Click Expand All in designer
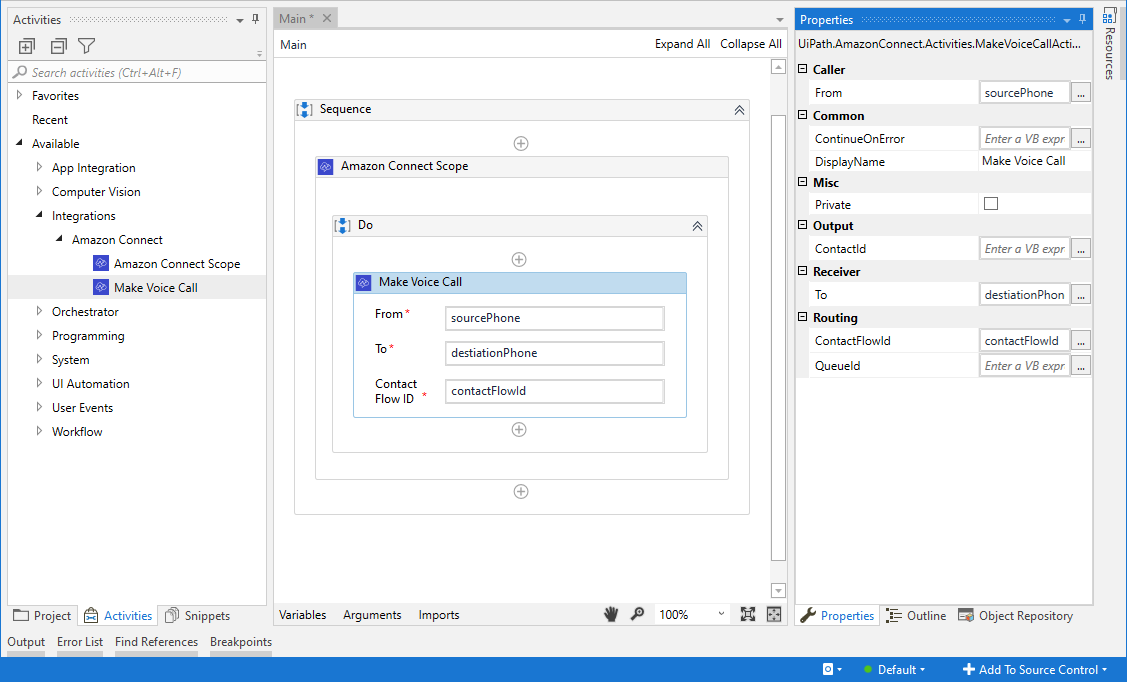Viewport: 1127px width, 682px height. pos(682,44)
